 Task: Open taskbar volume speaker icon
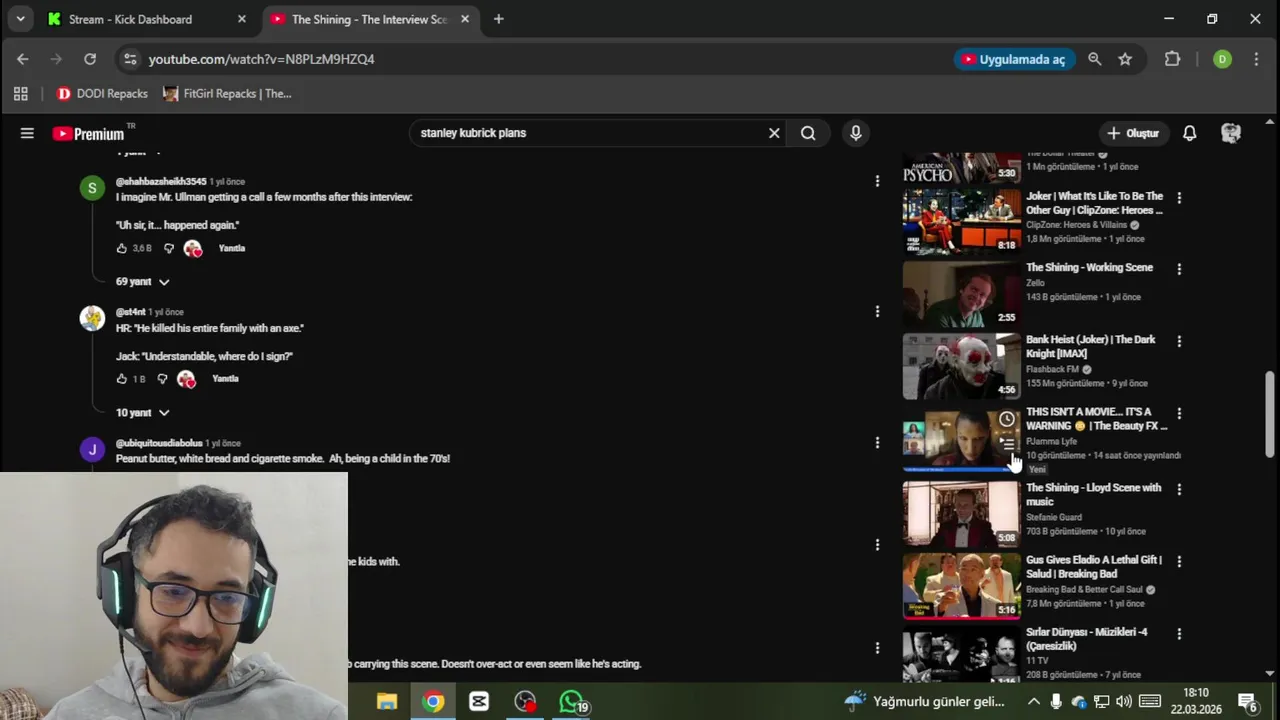[1123, 702]
